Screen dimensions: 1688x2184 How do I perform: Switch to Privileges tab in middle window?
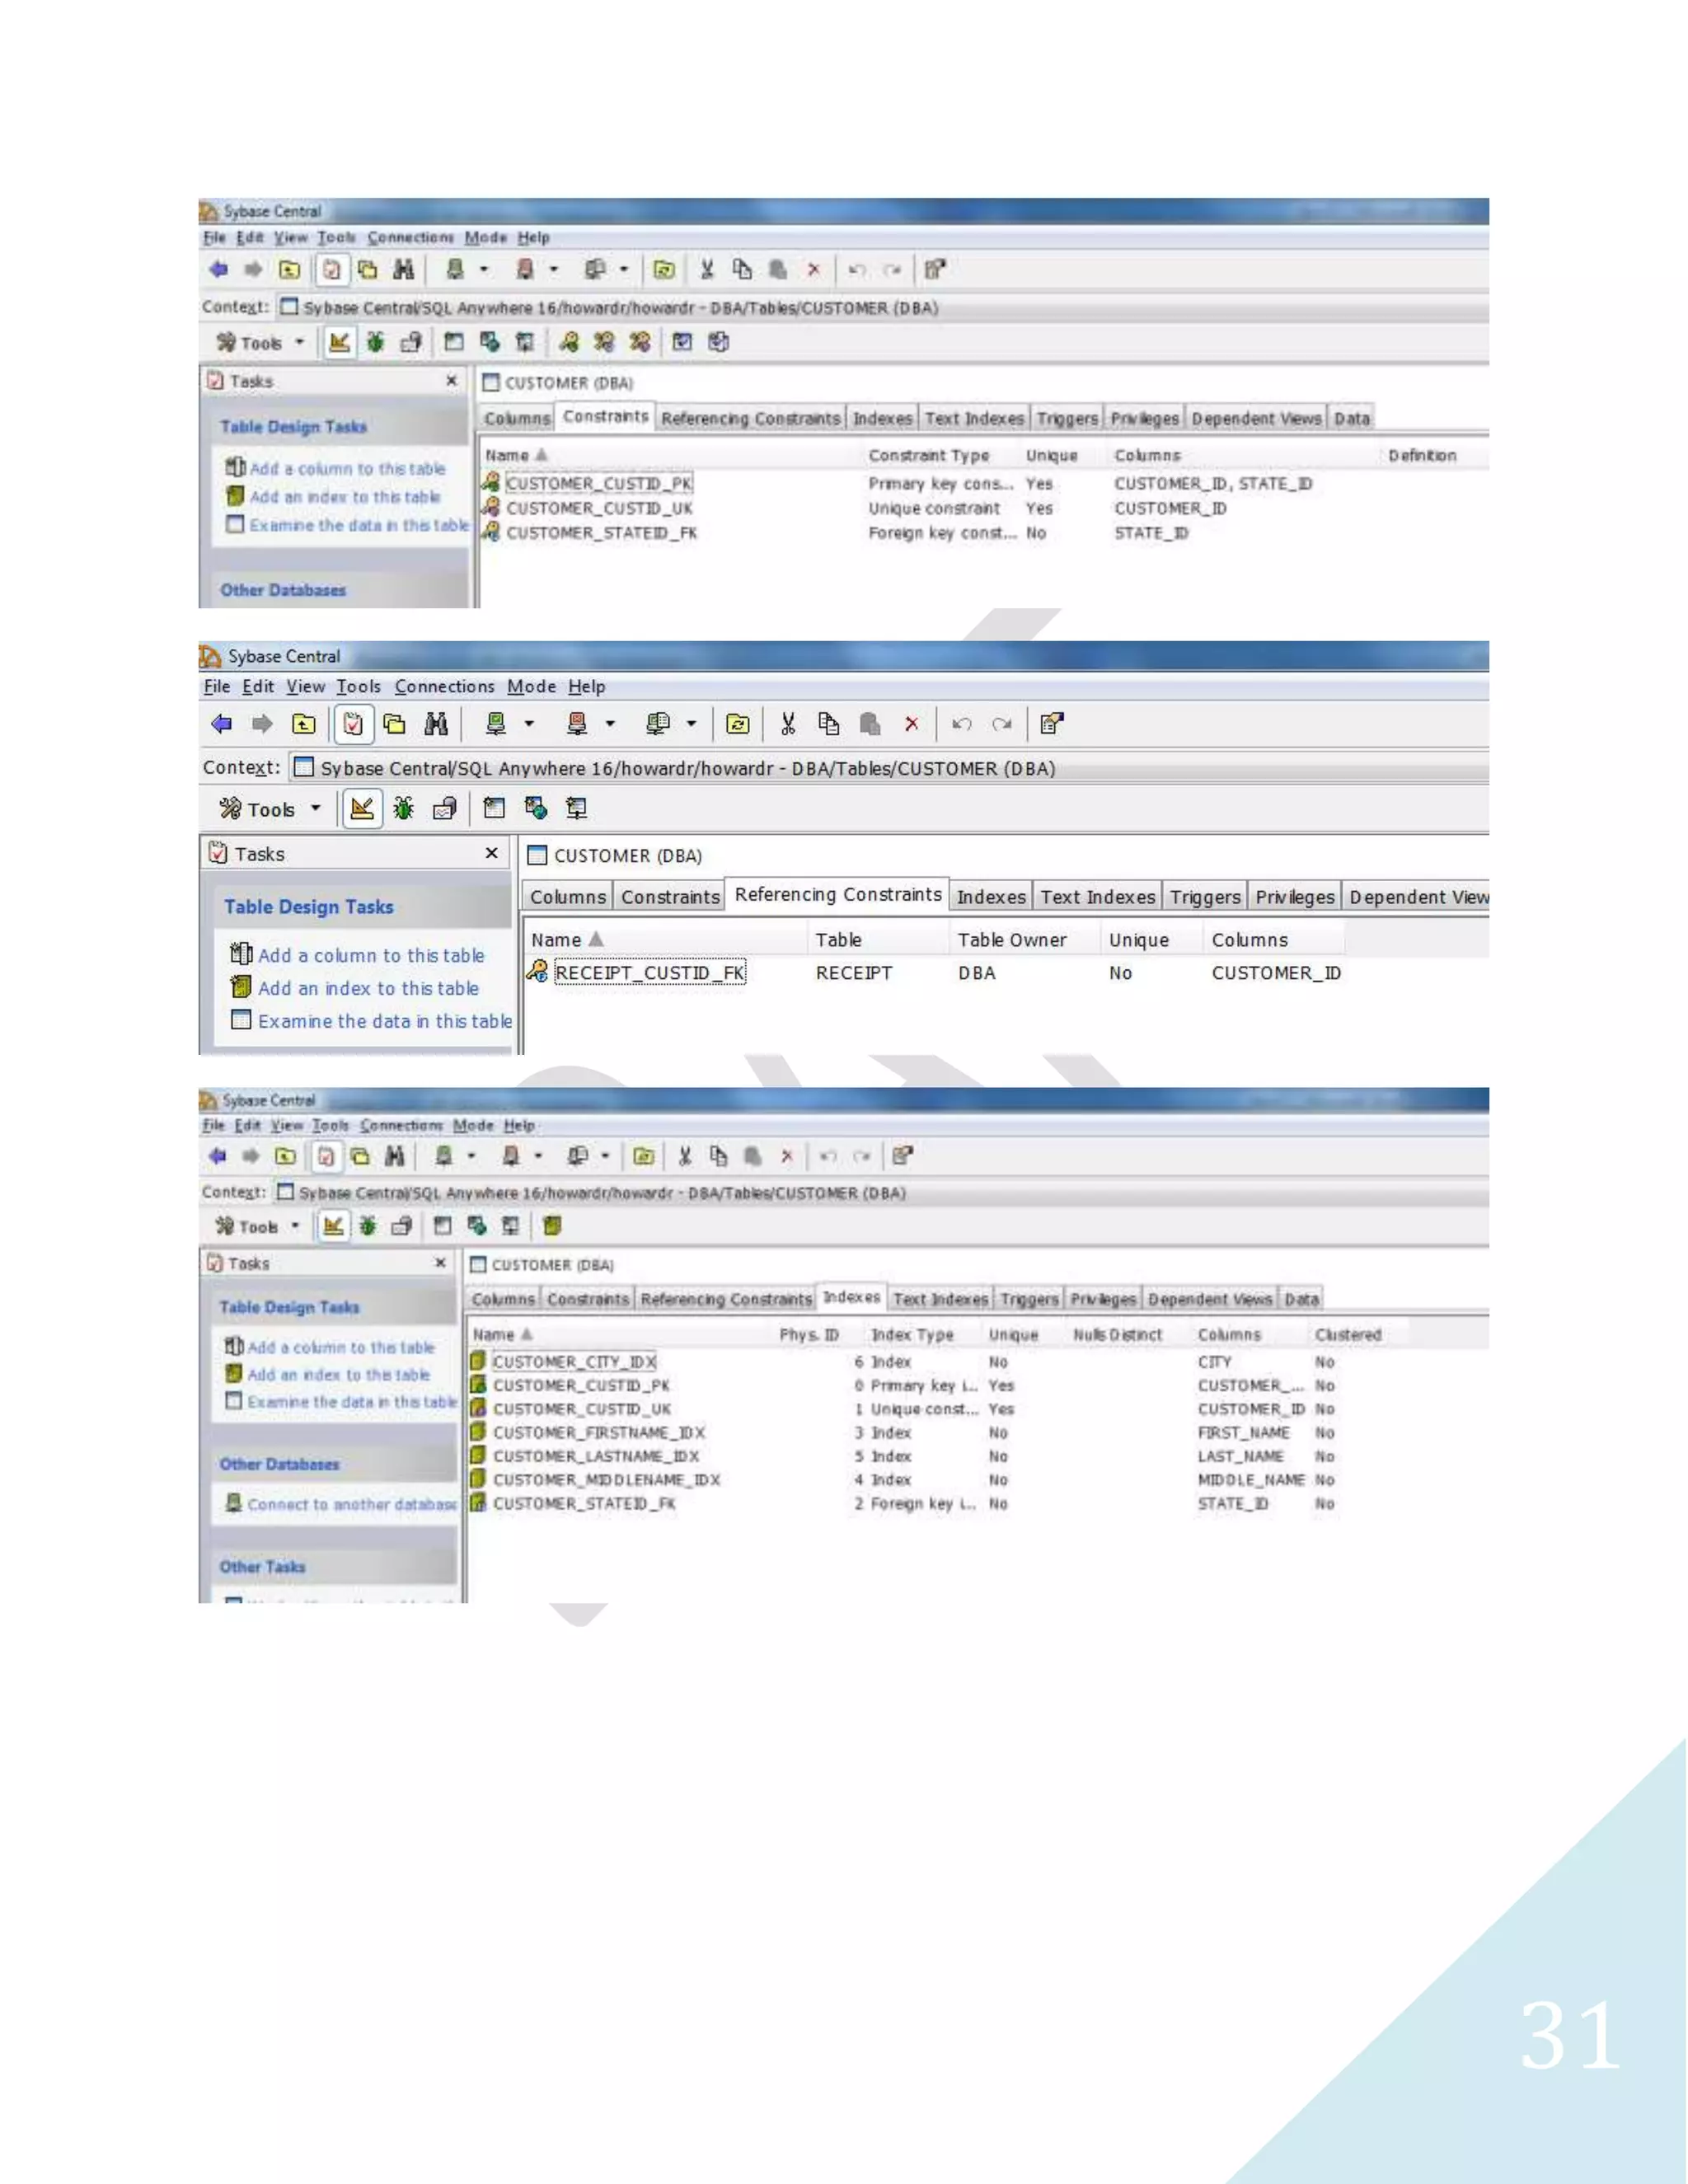[x=1295, y=897]
